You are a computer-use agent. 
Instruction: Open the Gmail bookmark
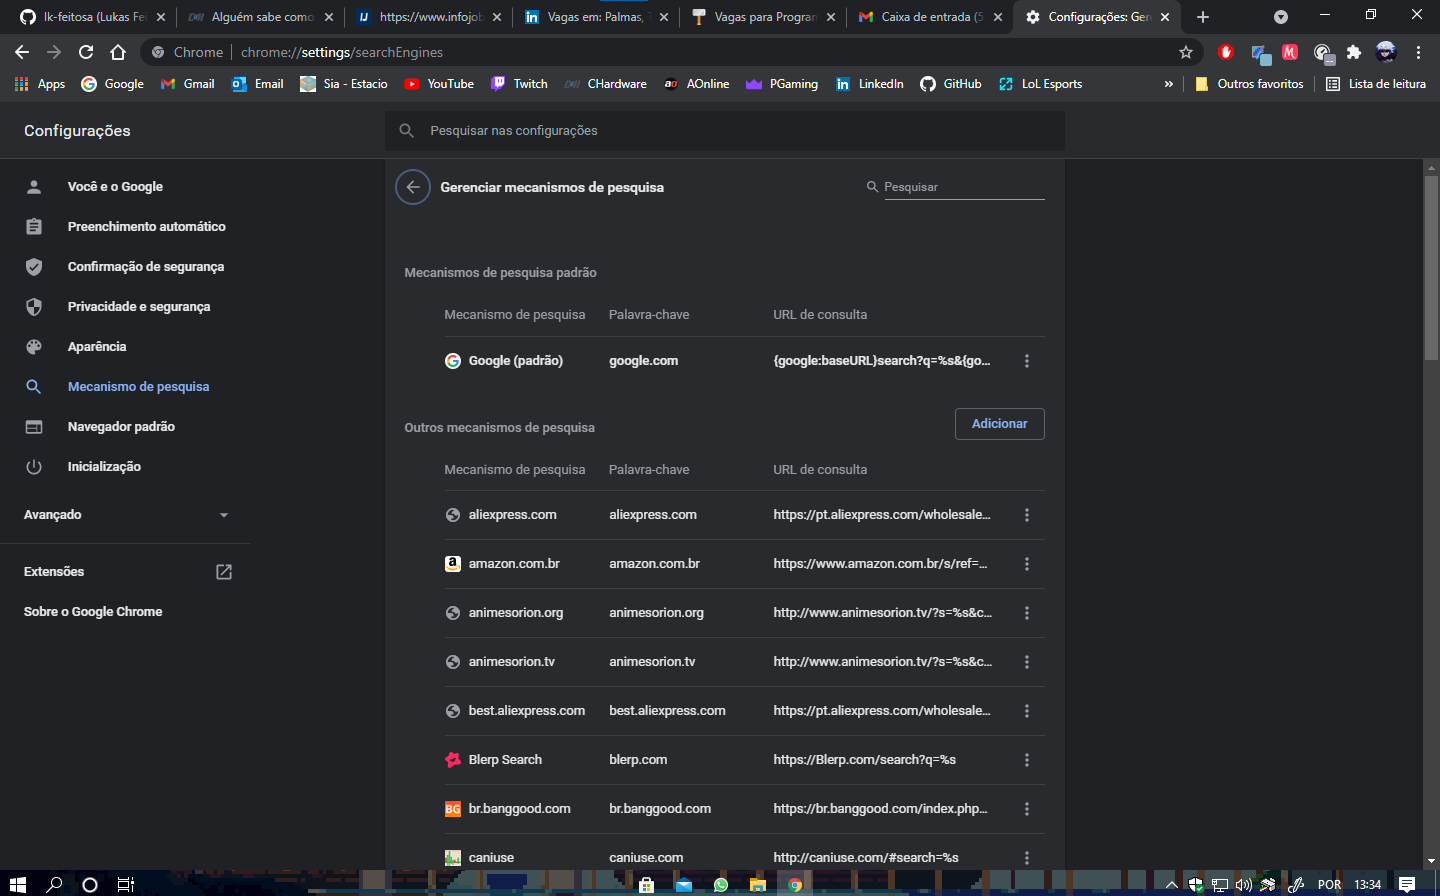point(188,84)
